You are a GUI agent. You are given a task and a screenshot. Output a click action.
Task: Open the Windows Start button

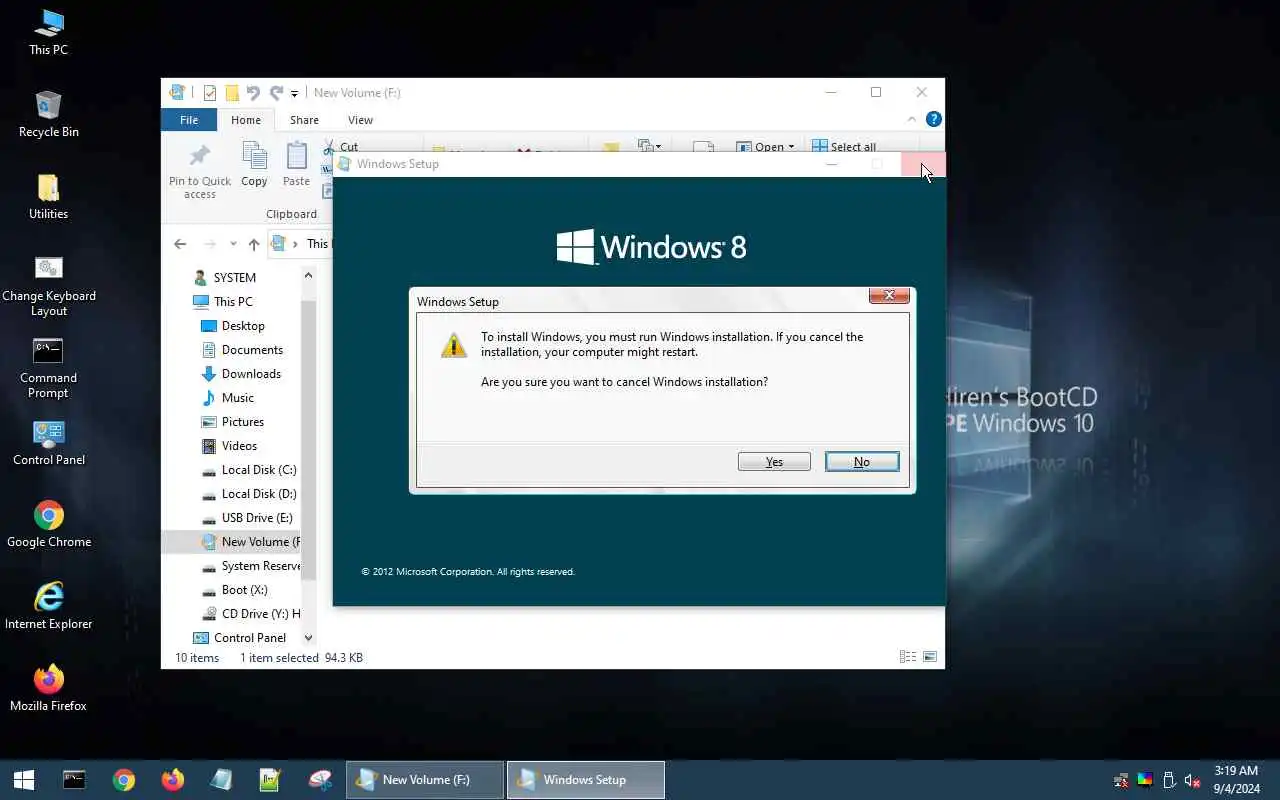coord(24,780)
